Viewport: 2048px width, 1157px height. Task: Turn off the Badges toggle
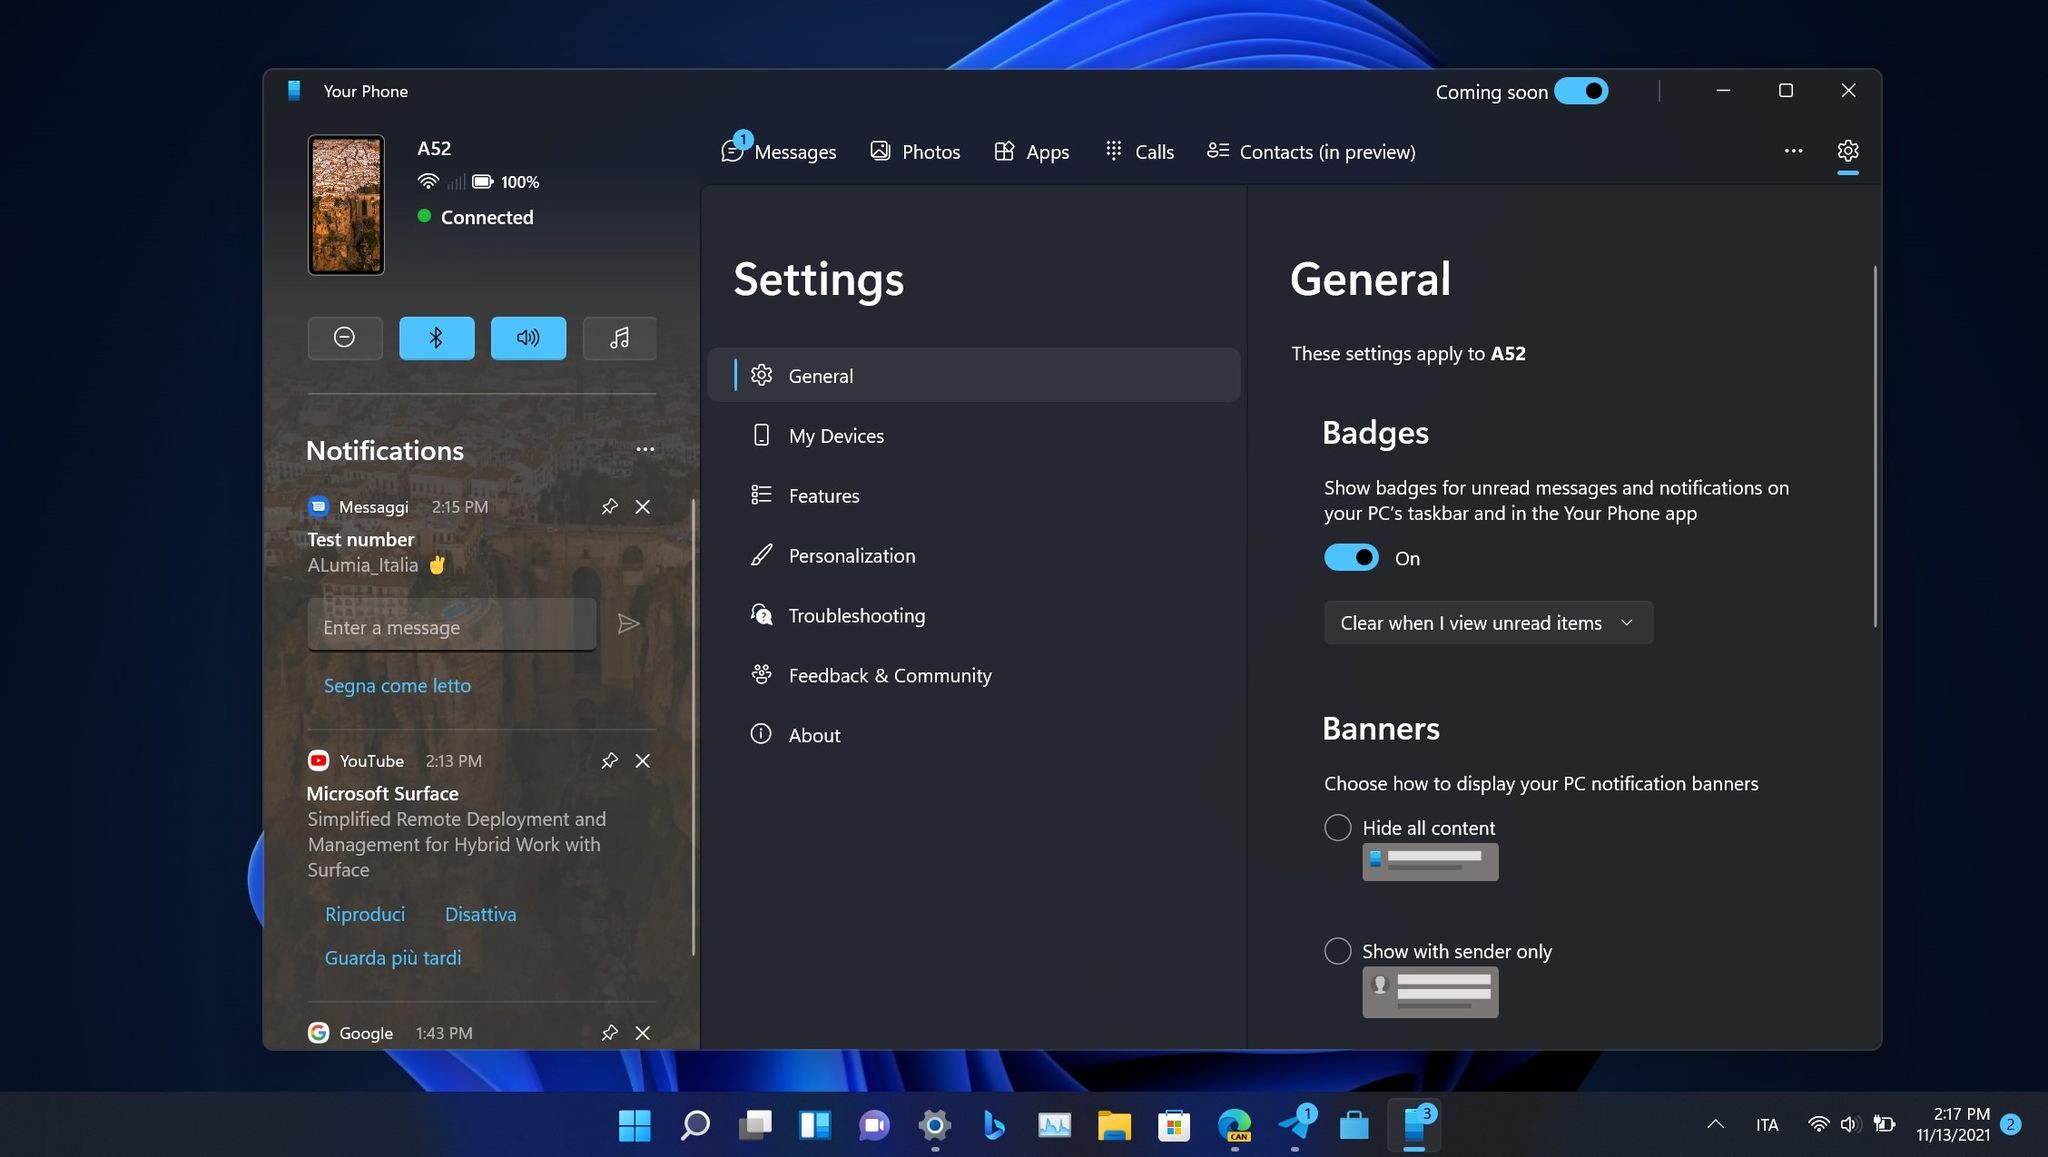coord(1351,557)
